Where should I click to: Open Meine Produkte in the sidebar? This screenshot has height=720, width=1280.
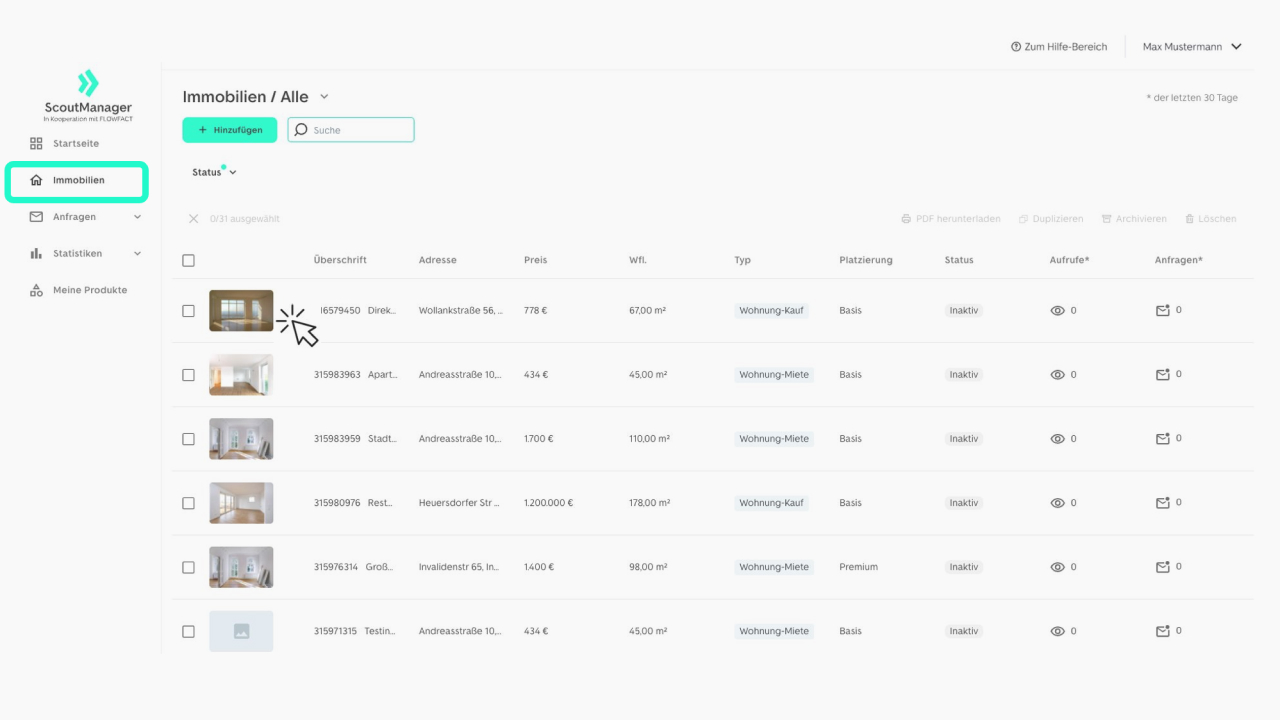coord(89,290)
